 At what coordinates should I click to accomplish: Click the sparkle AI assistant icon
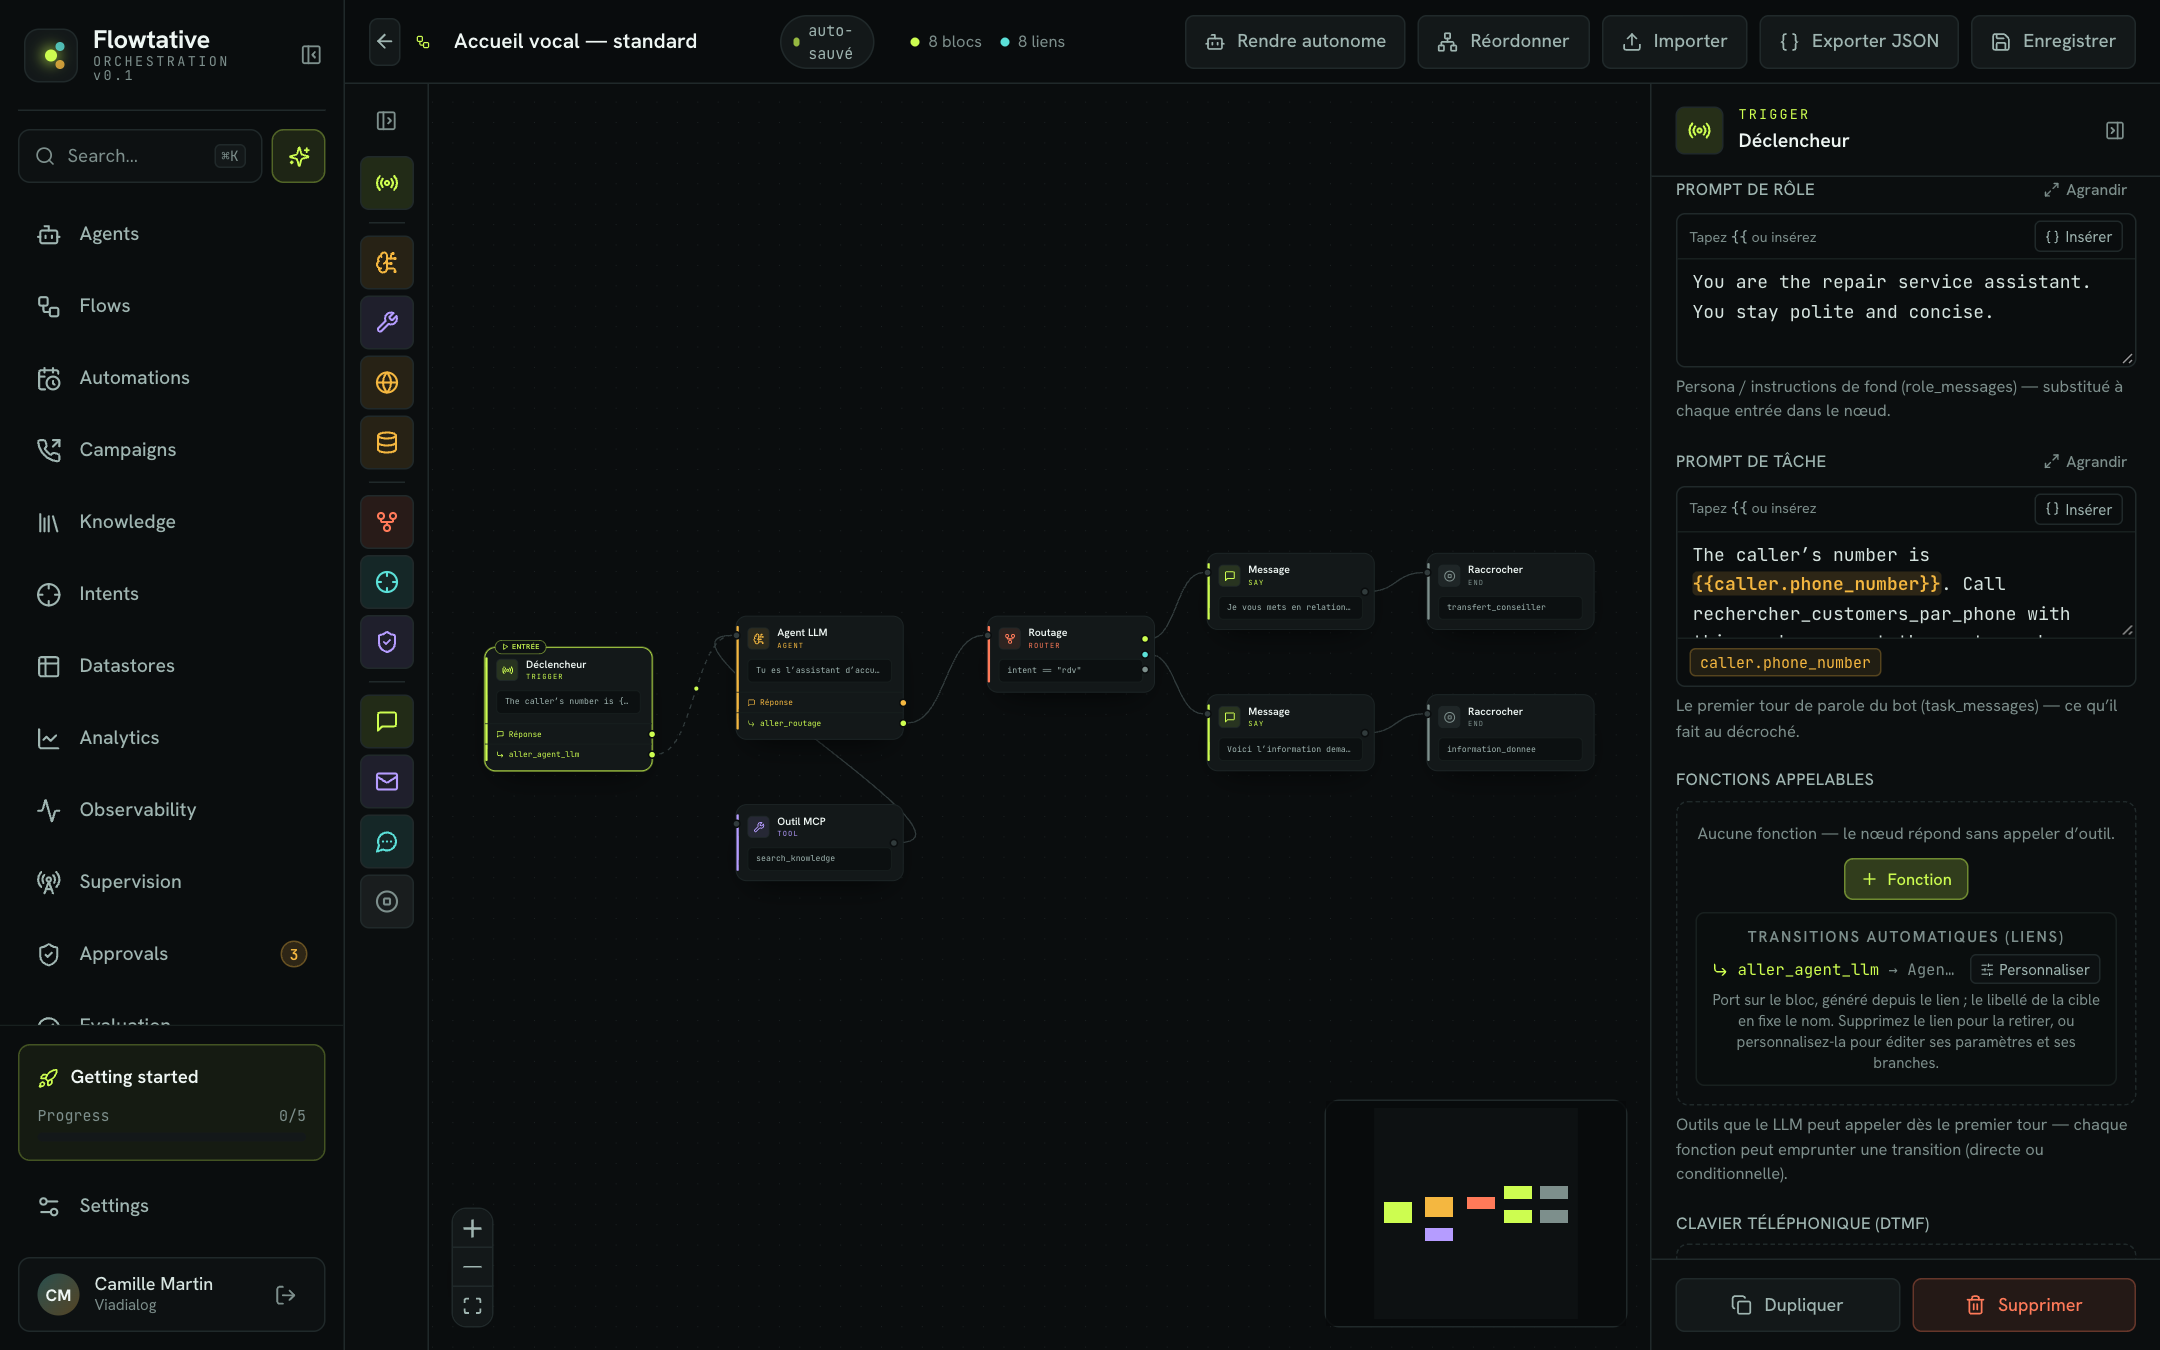pyautogui.click(x=298, y=156)
